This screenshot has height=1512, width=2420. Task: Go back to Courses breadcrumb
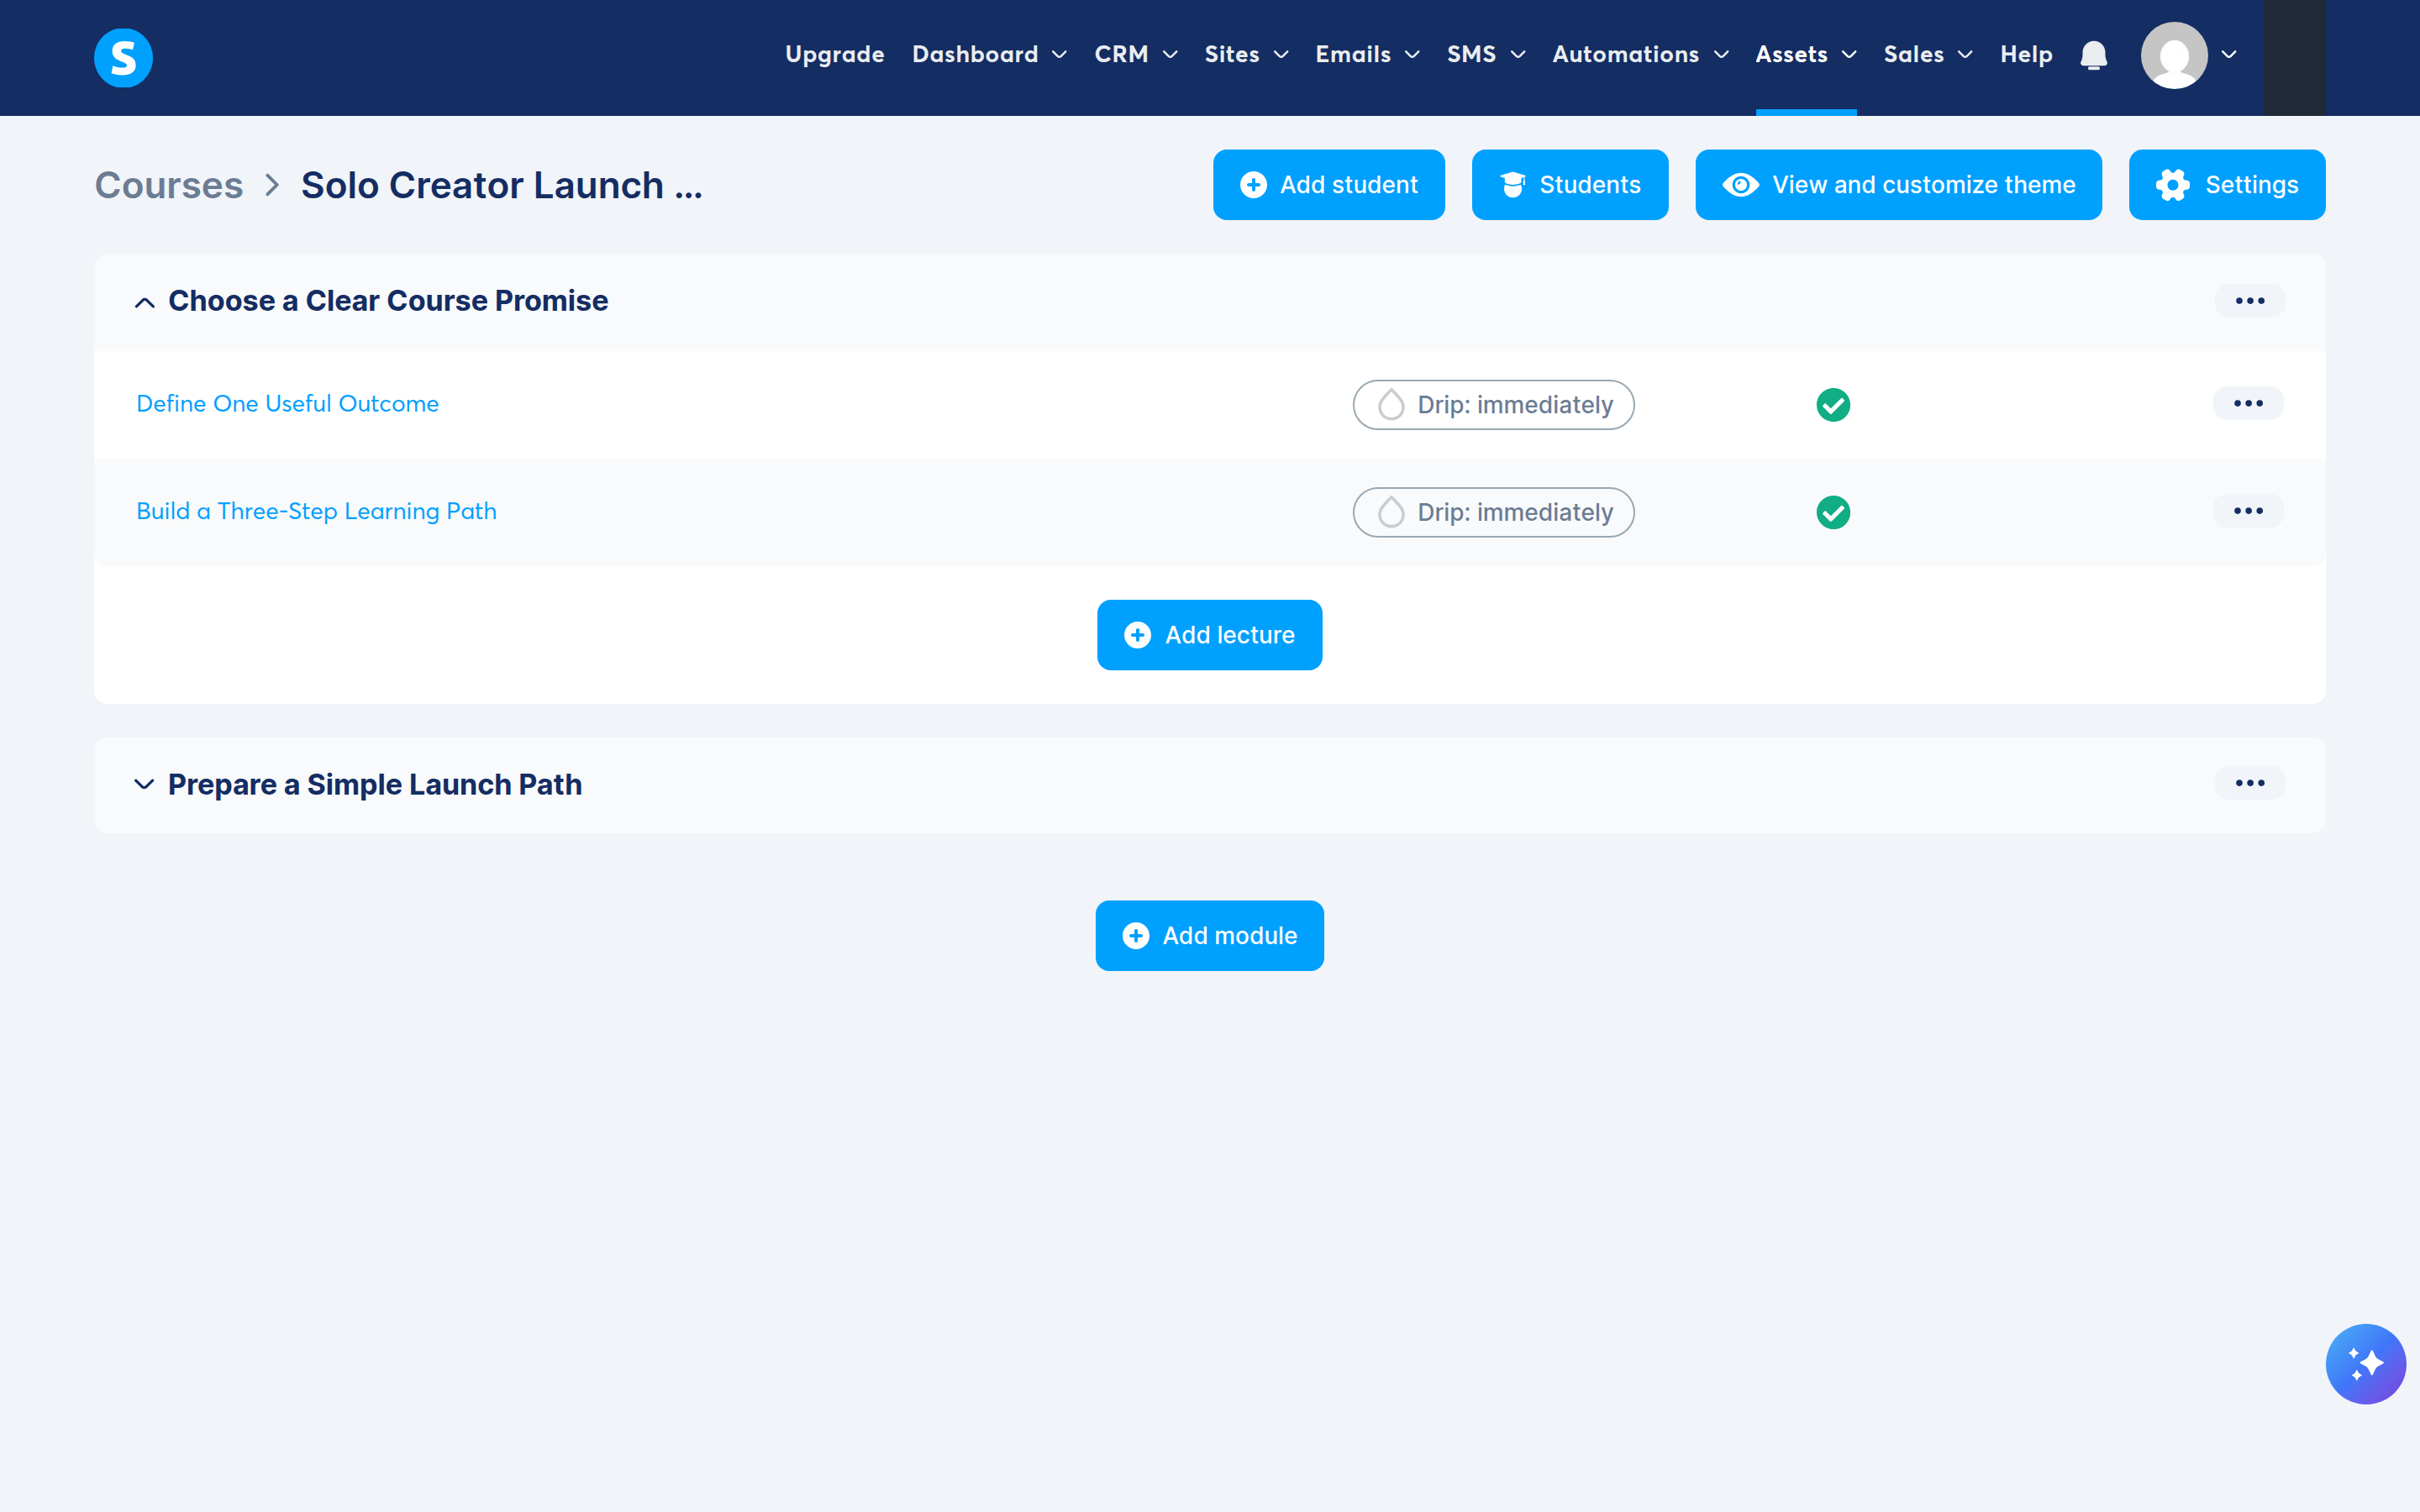tap(169, 185)
